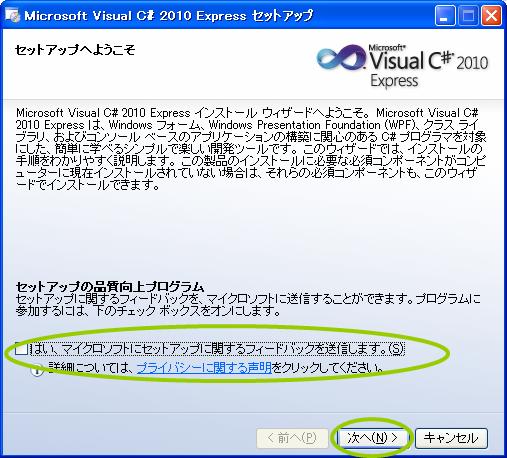507x458 pixels.
Task: Click the Visual Studio infinity logo
Action: click(x=341, y=58)
